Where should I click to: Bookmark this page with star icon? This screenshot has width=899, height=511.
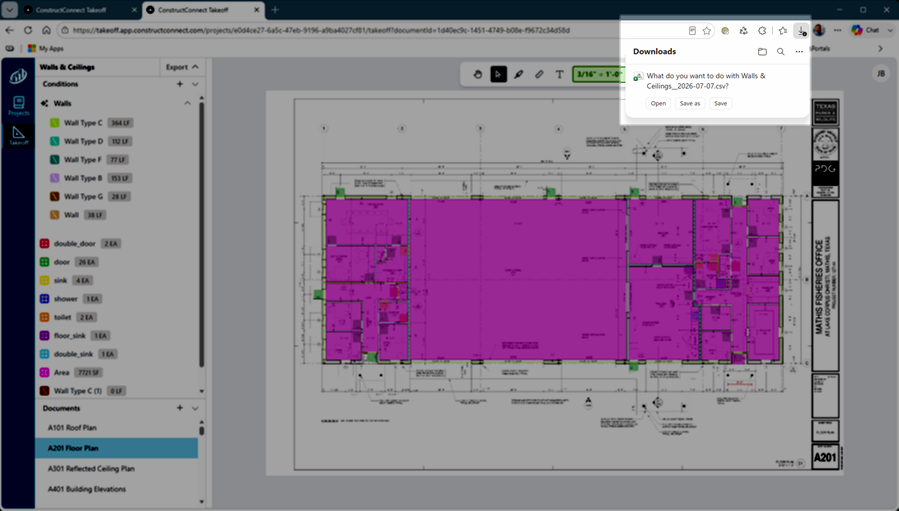pos(707,31)
